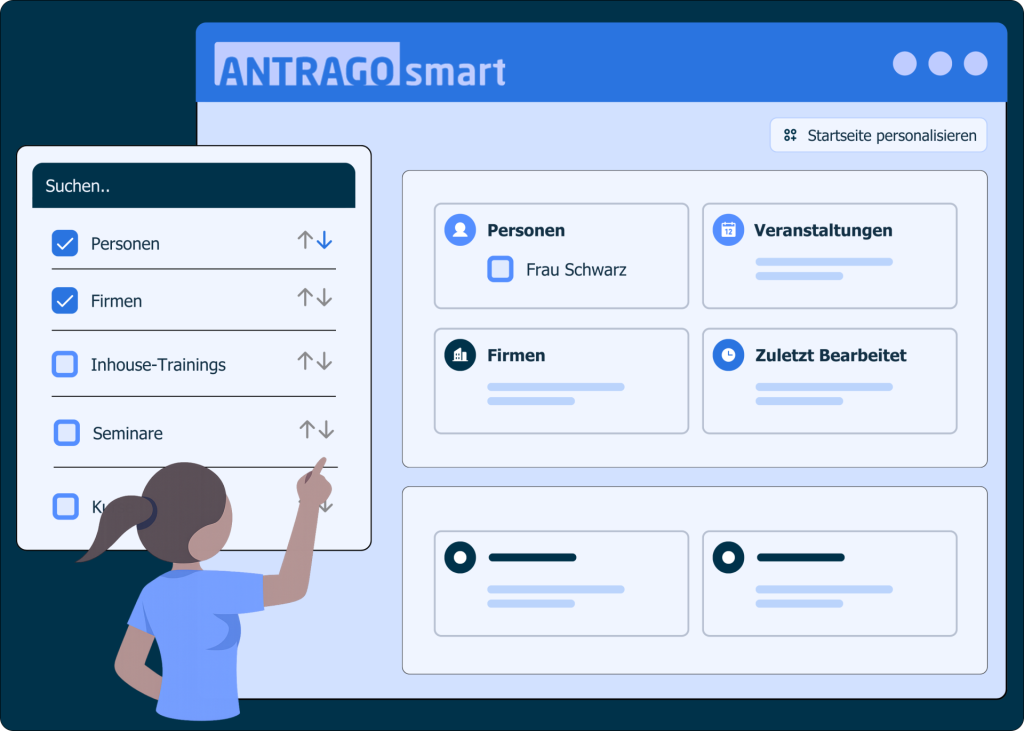The width and height of the screenshot is (1024, 731).
Task: Click the Zuletzt Bearbeitet clock icon
Action: pos(728,355)
